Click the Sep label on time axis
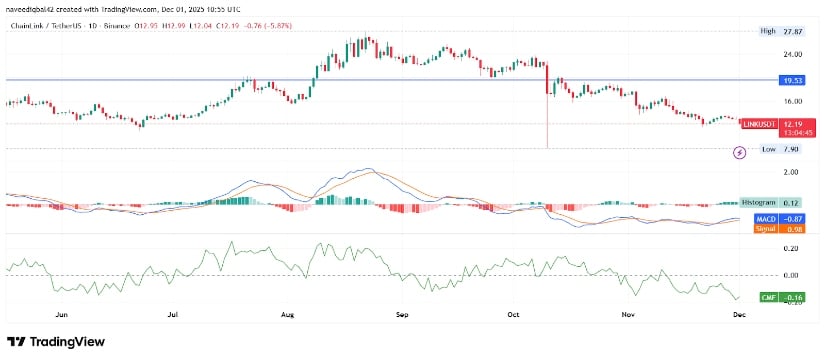This screenshot has width=825, height=360. [x=401, y=315]
